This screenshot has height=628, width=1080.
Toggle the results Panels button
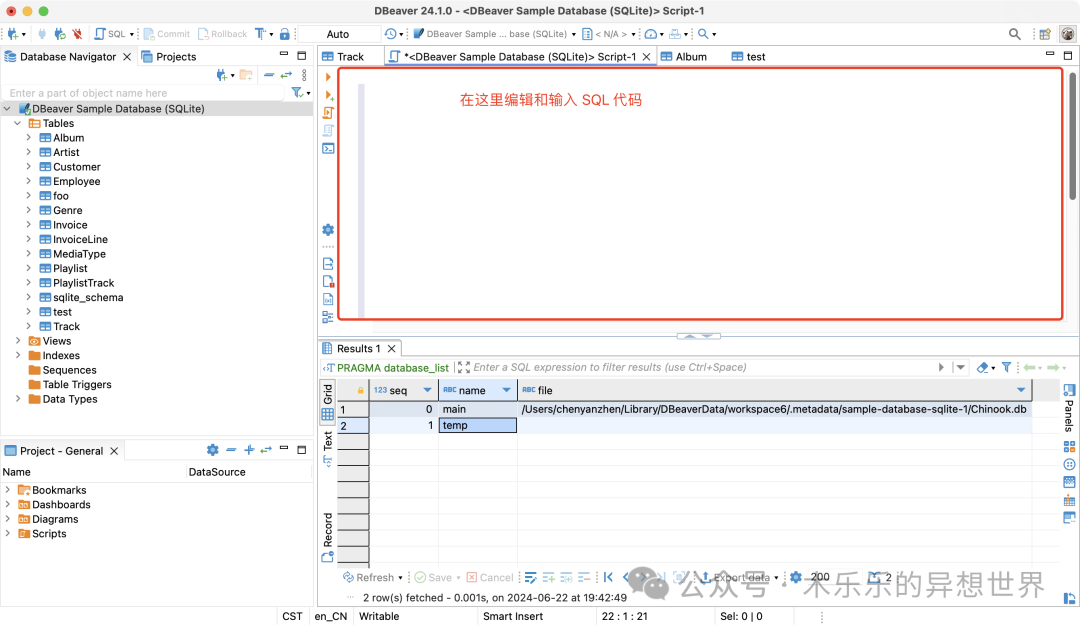click(1069, 407)
